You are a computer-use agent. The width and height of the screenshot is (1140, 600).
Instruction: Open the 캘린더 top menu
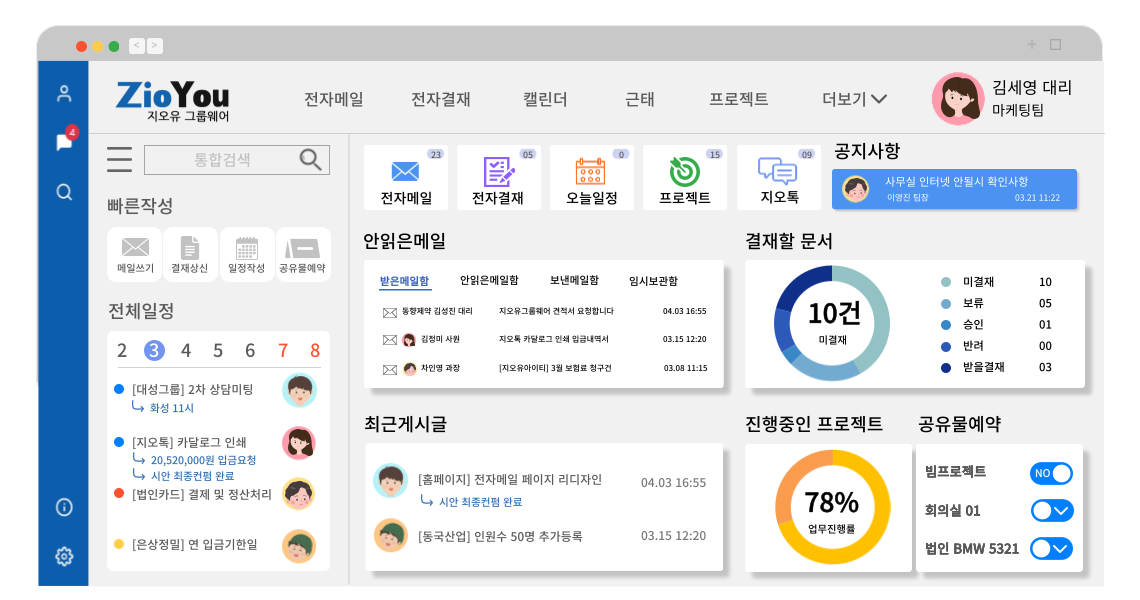545,99
